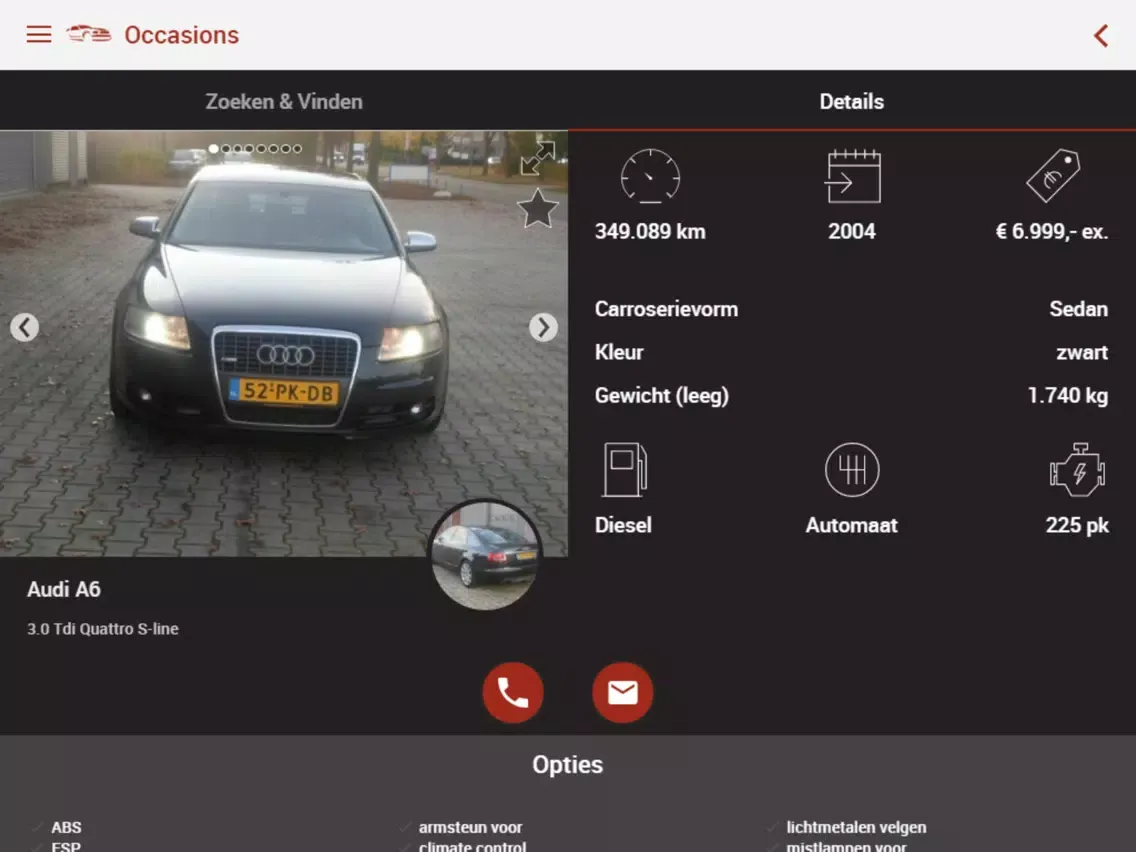
Task: Click the 1.740 kg value
Action: [x=1068, y=396]
